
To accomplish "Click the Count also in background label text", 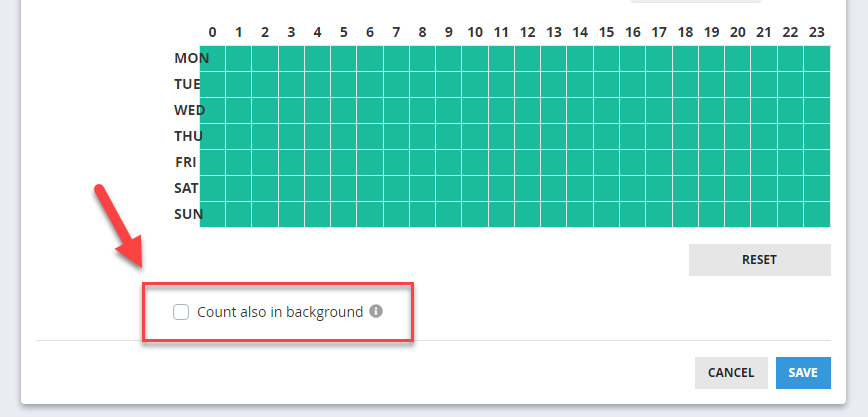I will click(280, 312).
